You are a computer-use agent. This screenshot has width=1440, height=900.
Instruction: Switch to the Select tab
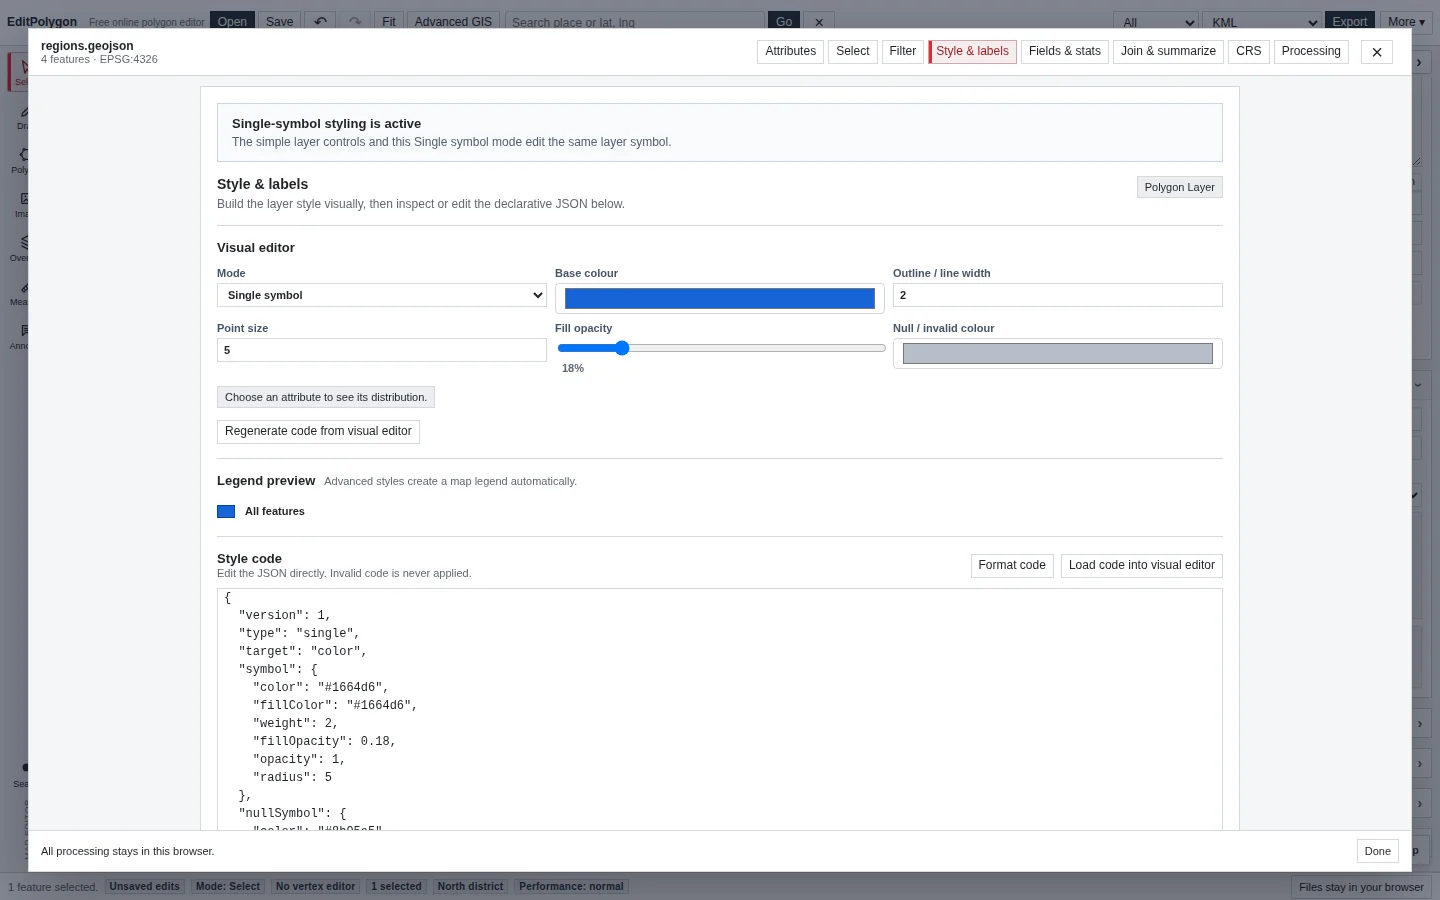(853, 51)
